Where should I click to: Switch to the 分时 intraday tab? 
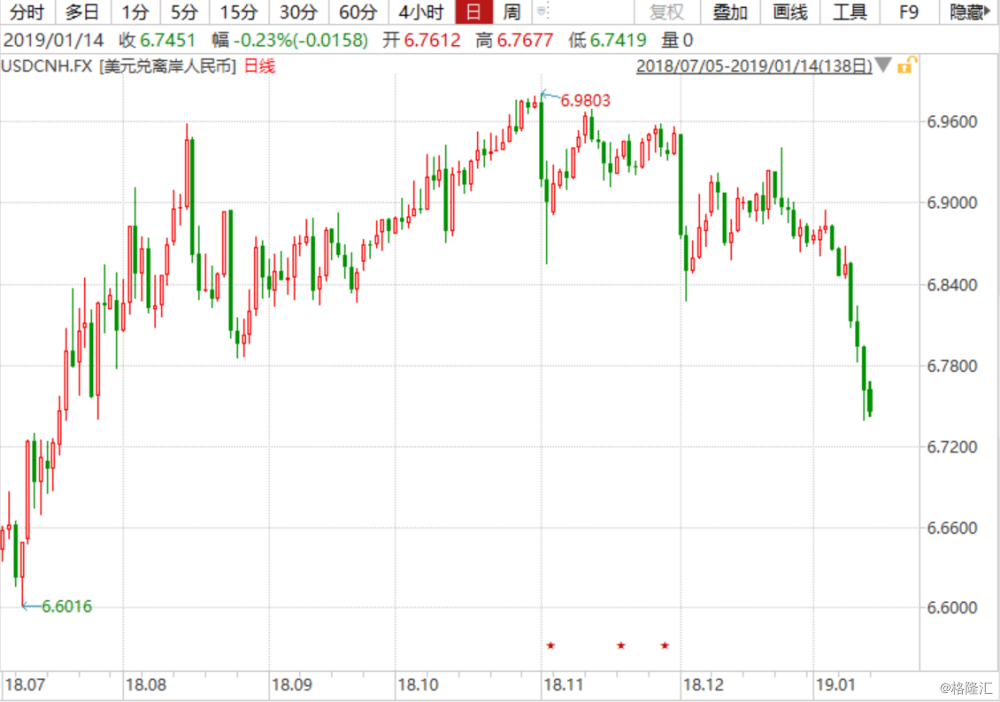coord(28,13)
